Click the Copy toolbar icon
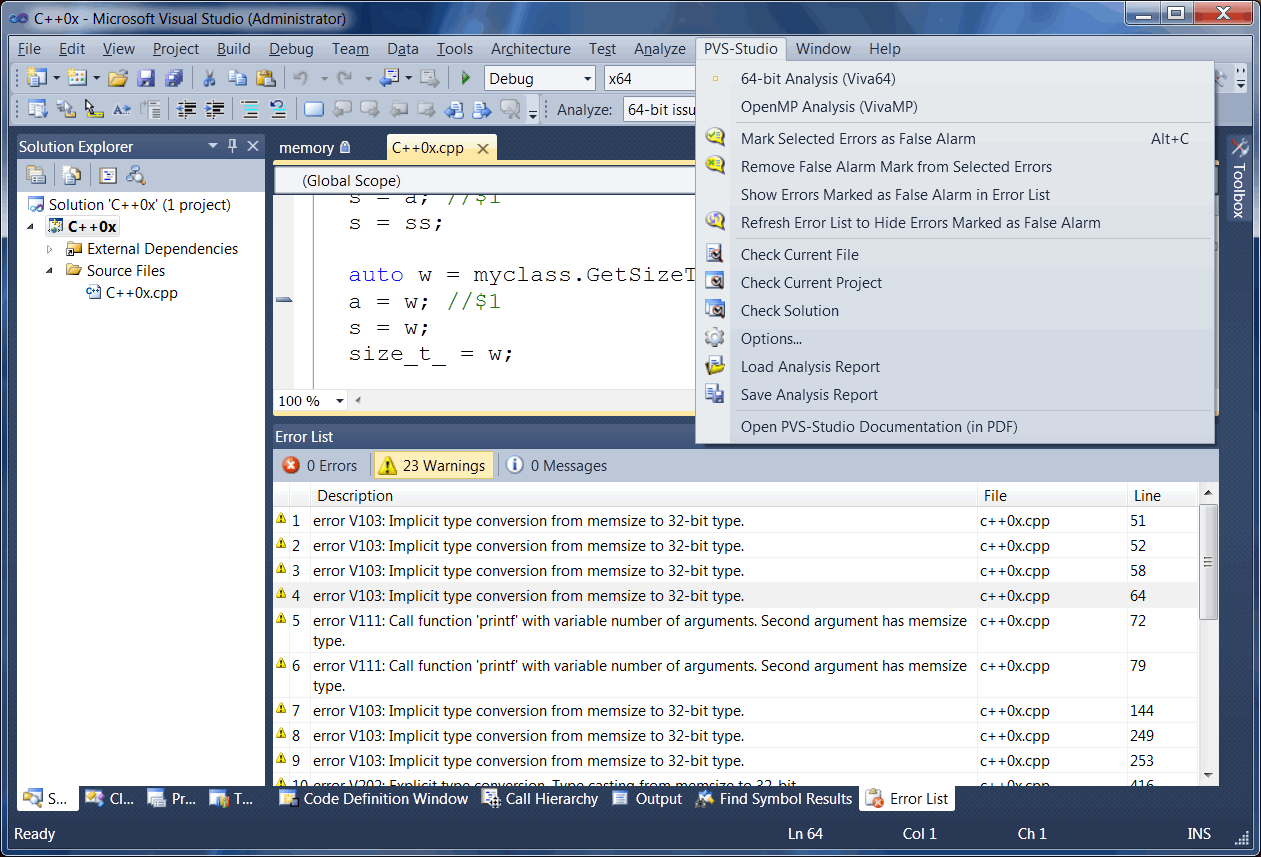The width and height of the screenshot is (1261, 857). (x=238, y=78)
